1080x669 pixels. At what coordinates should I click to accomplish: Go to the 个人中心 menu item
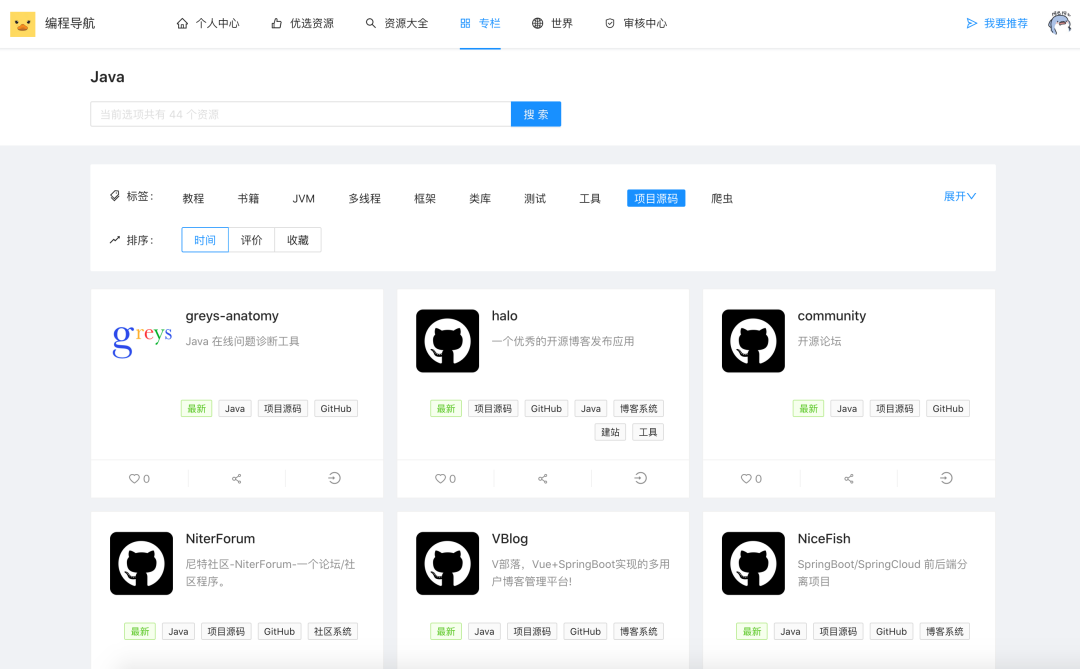pos(208,23)
